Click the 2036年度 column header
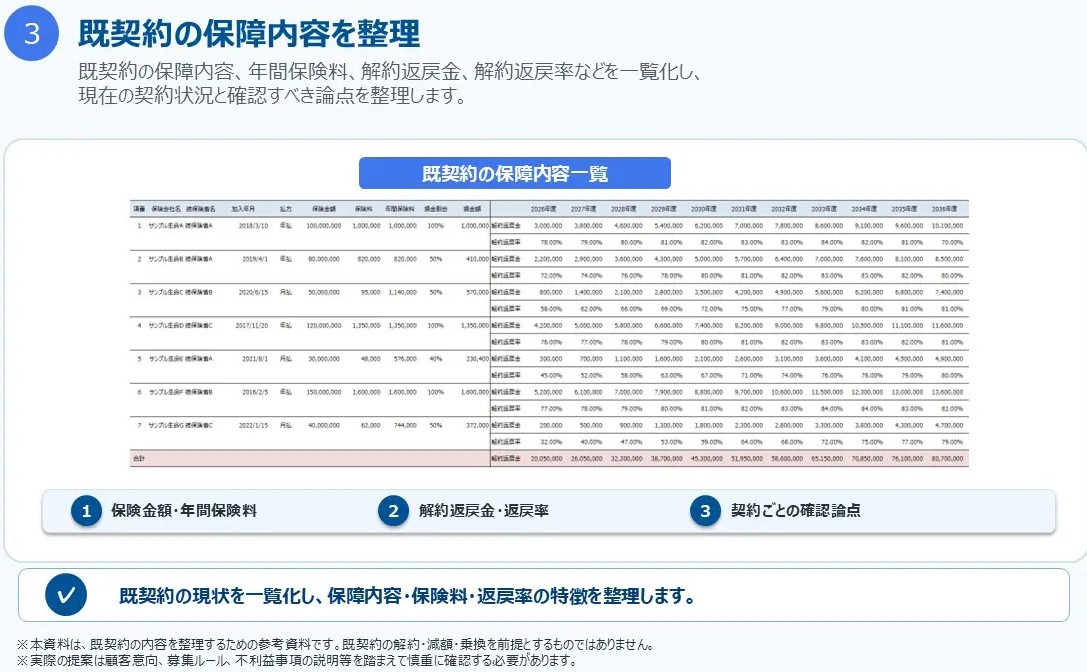This screenshot has width=1087, height=672. [x=944, y=209]
